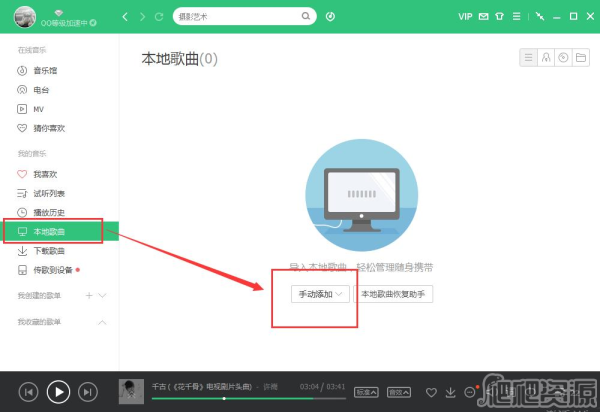This screenshot has width=600, height=412.
Task: Collapse the 我创建的歌单 section chevron
Action: (x=102, y=295)
